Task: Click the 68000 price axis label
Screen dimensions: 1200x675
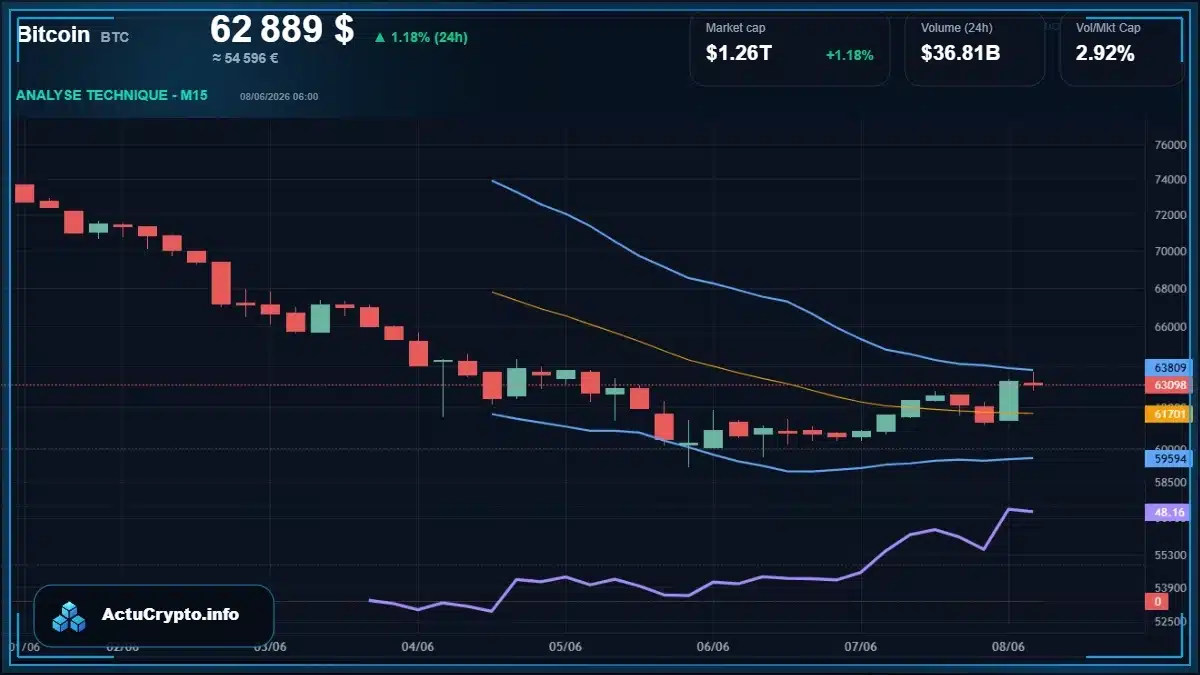Action: [x=1169, y=289]
